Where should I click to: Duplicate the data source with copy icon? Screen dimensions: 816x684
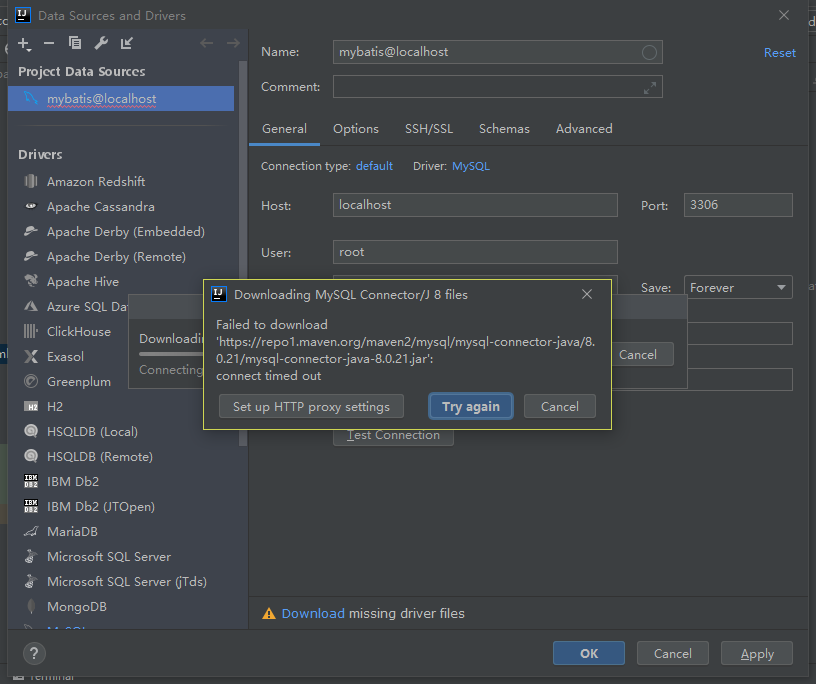pos(75,43)
